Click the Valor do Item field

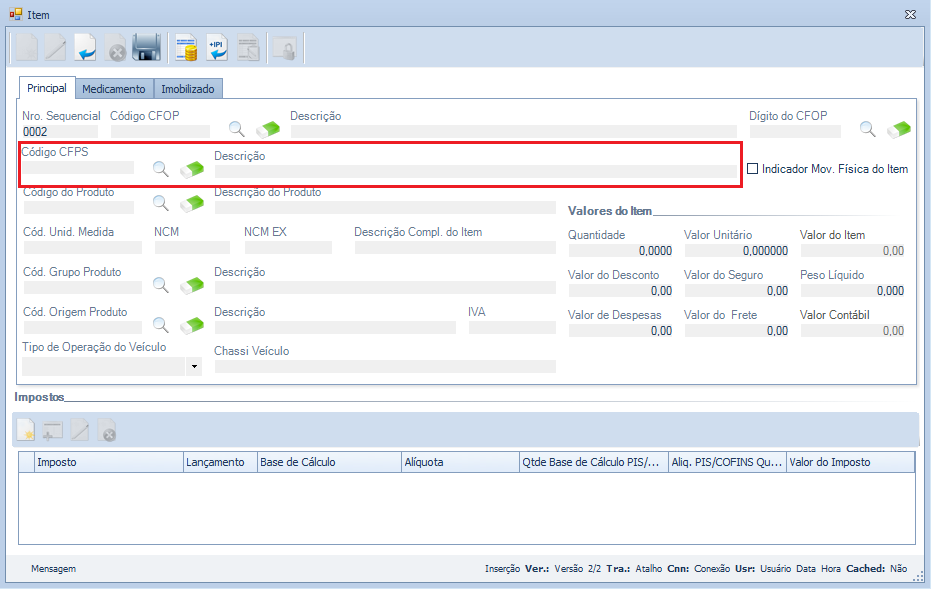pyautogui.click(x=853, y=251)
